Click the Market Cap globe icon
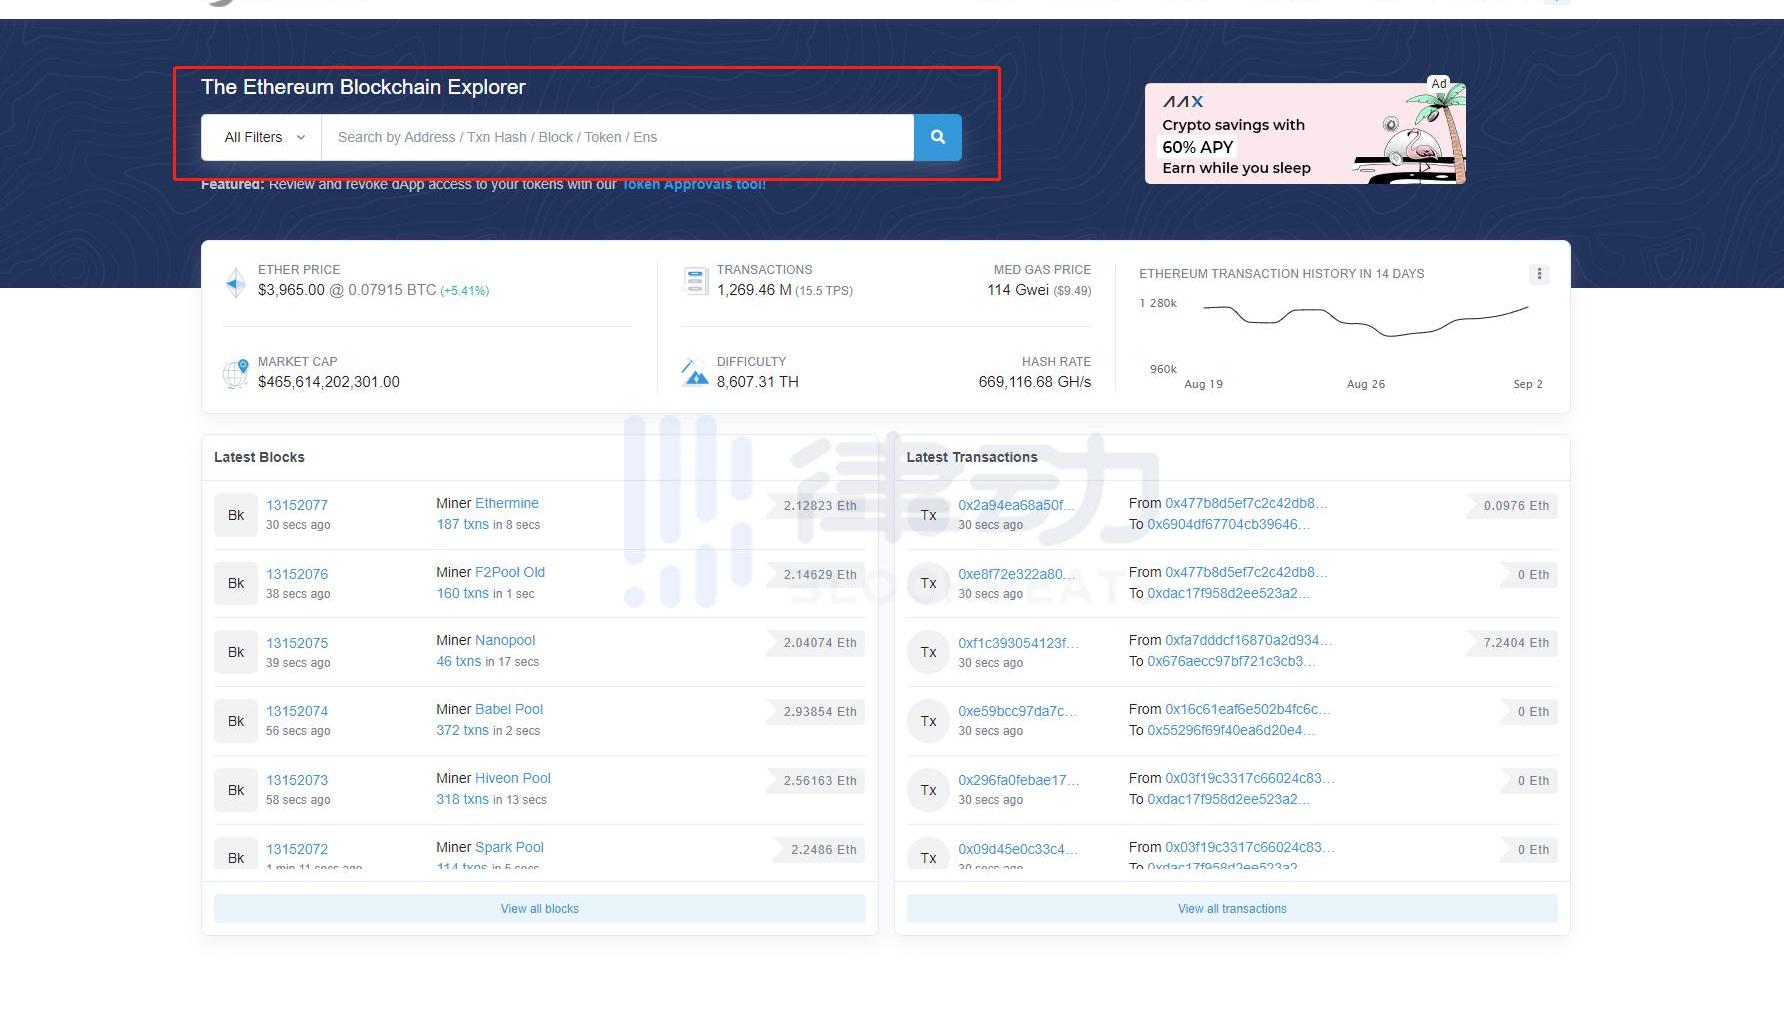 (x=236, y=374)
